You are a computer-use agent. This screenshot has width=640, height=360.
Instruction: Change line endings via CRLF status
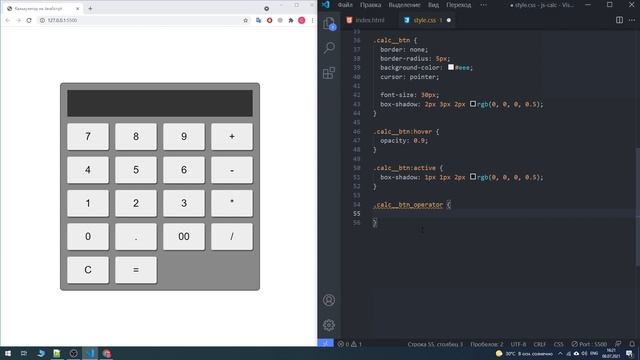coord(540,344)
